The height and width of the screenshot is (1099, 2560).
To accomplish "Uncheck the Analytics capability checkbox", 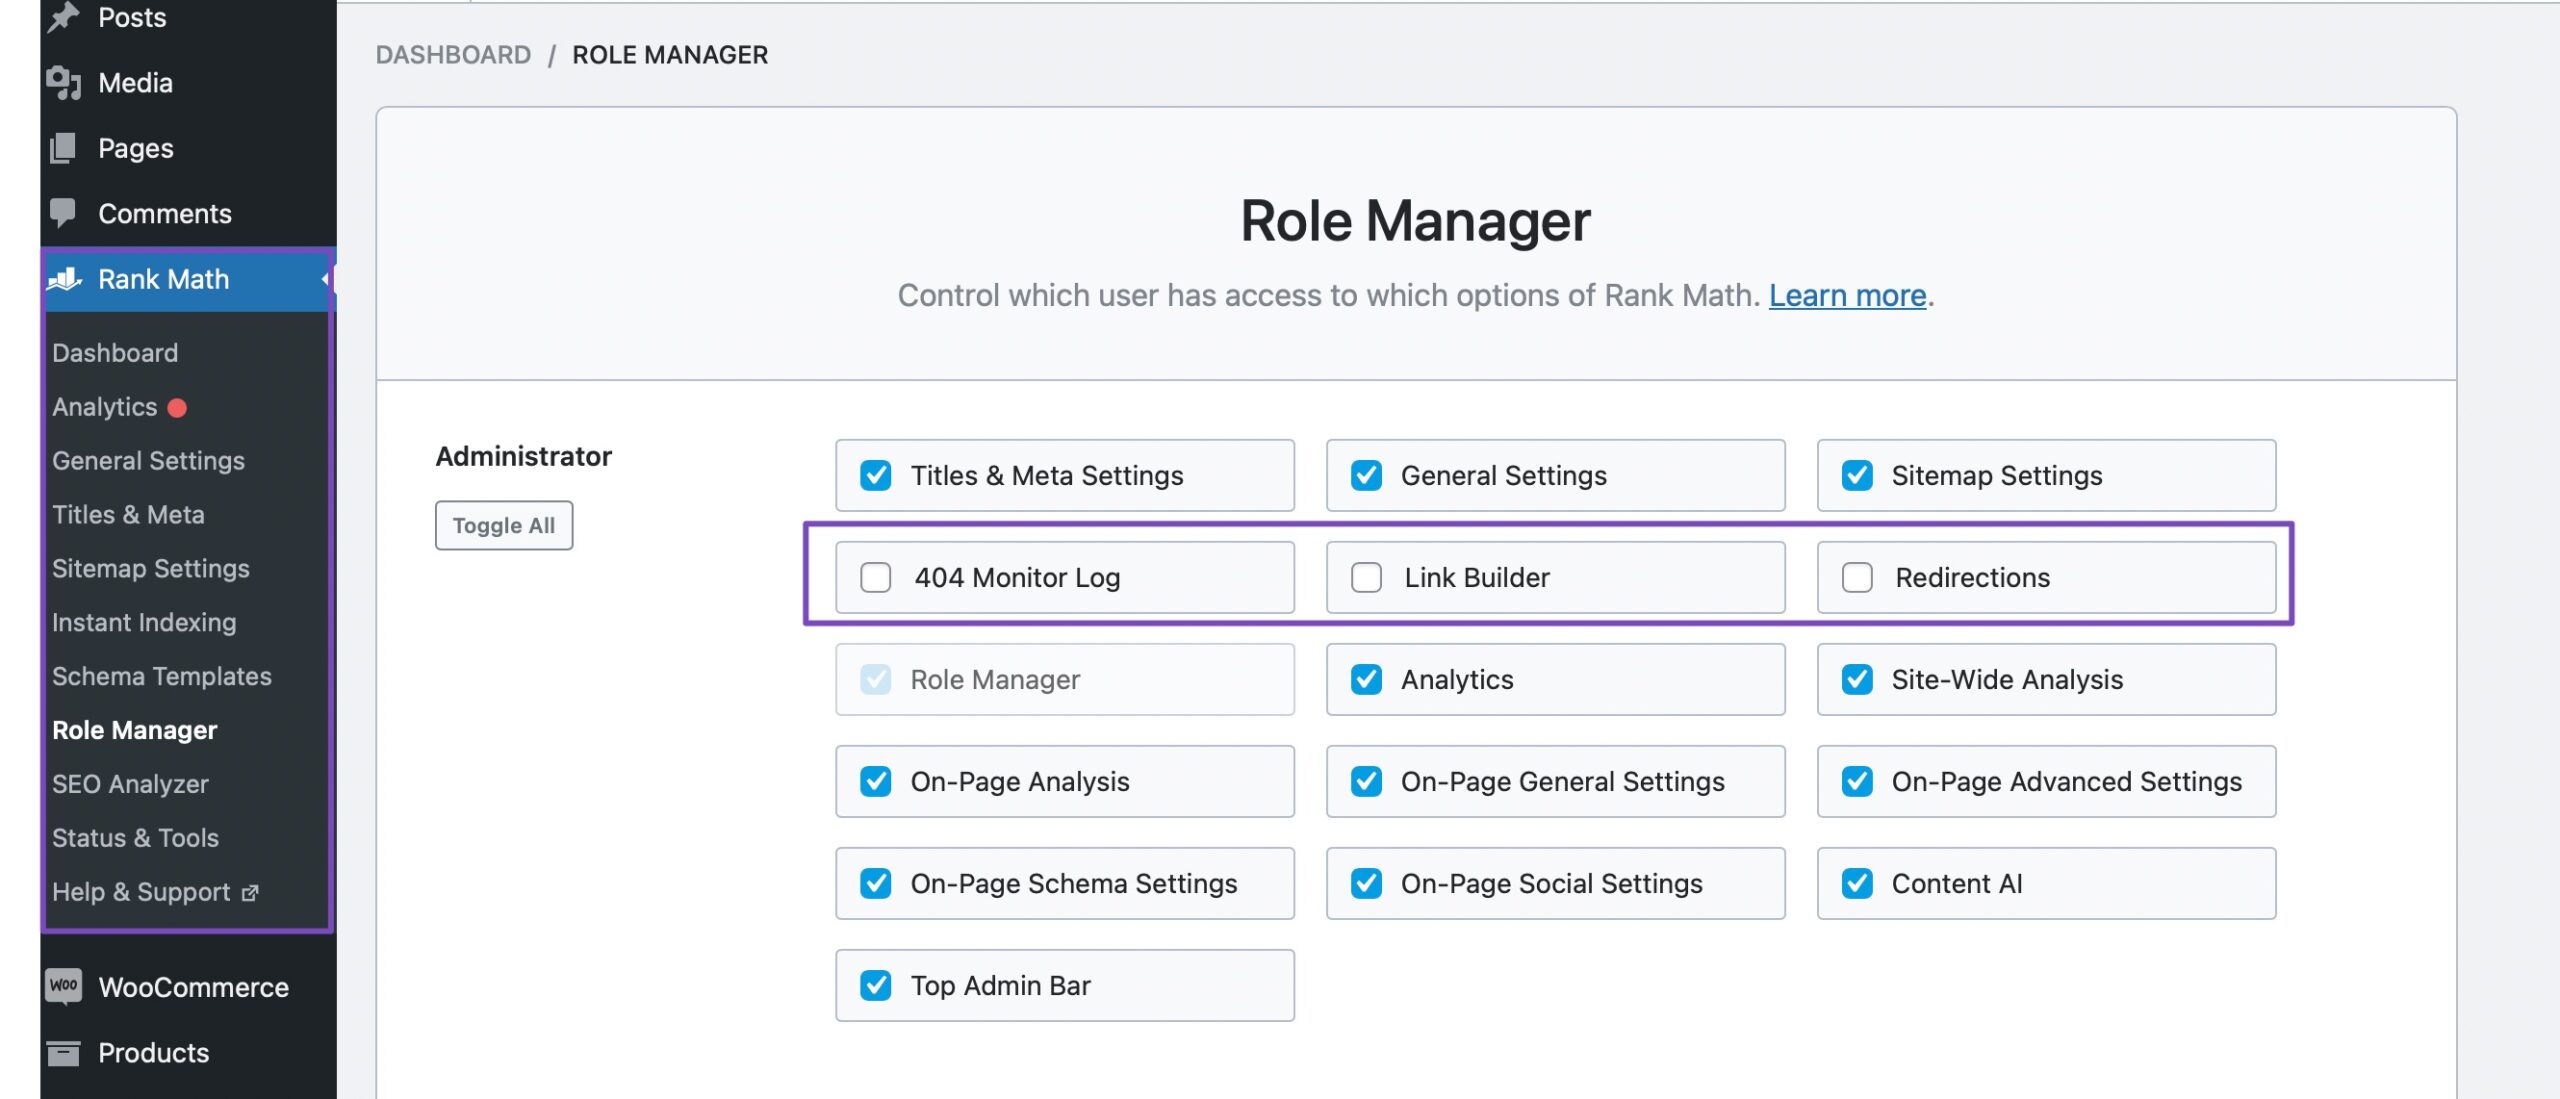I will (1366, 679).
